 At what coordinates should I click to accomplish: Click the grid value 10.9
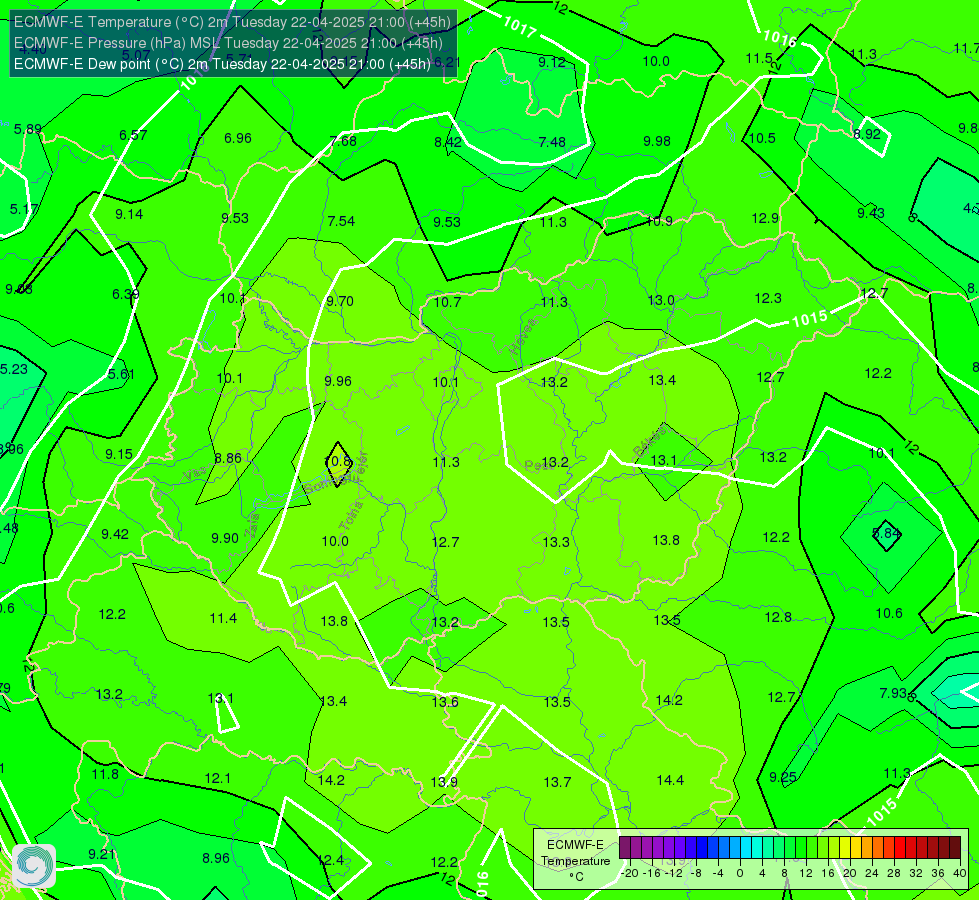[659, 221]
